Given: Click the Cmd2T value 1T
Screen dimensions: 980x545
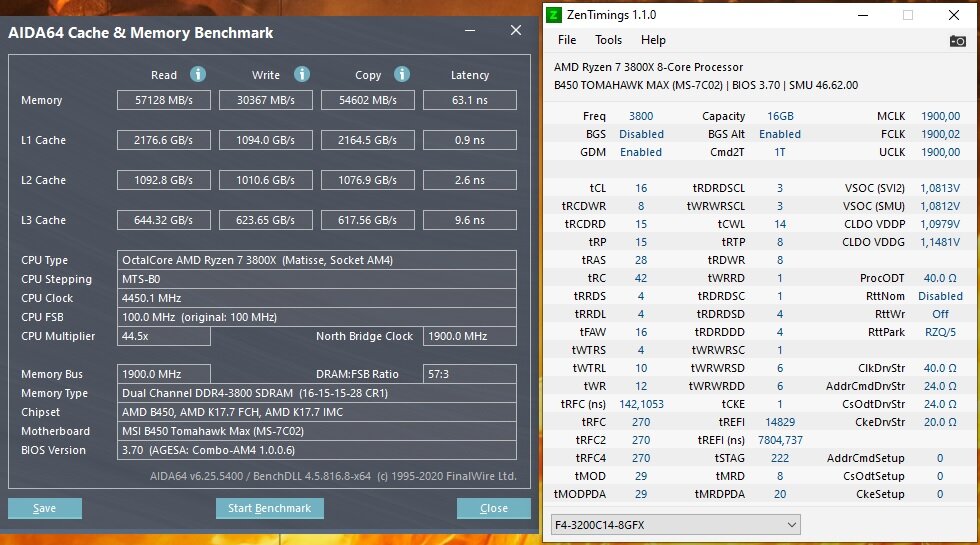Looking at the screenshot, I should [x=780, y=152].
